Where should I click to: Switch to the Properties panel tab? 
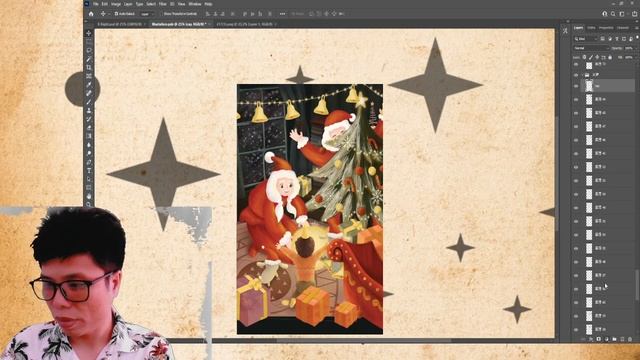tap(606, 28)
